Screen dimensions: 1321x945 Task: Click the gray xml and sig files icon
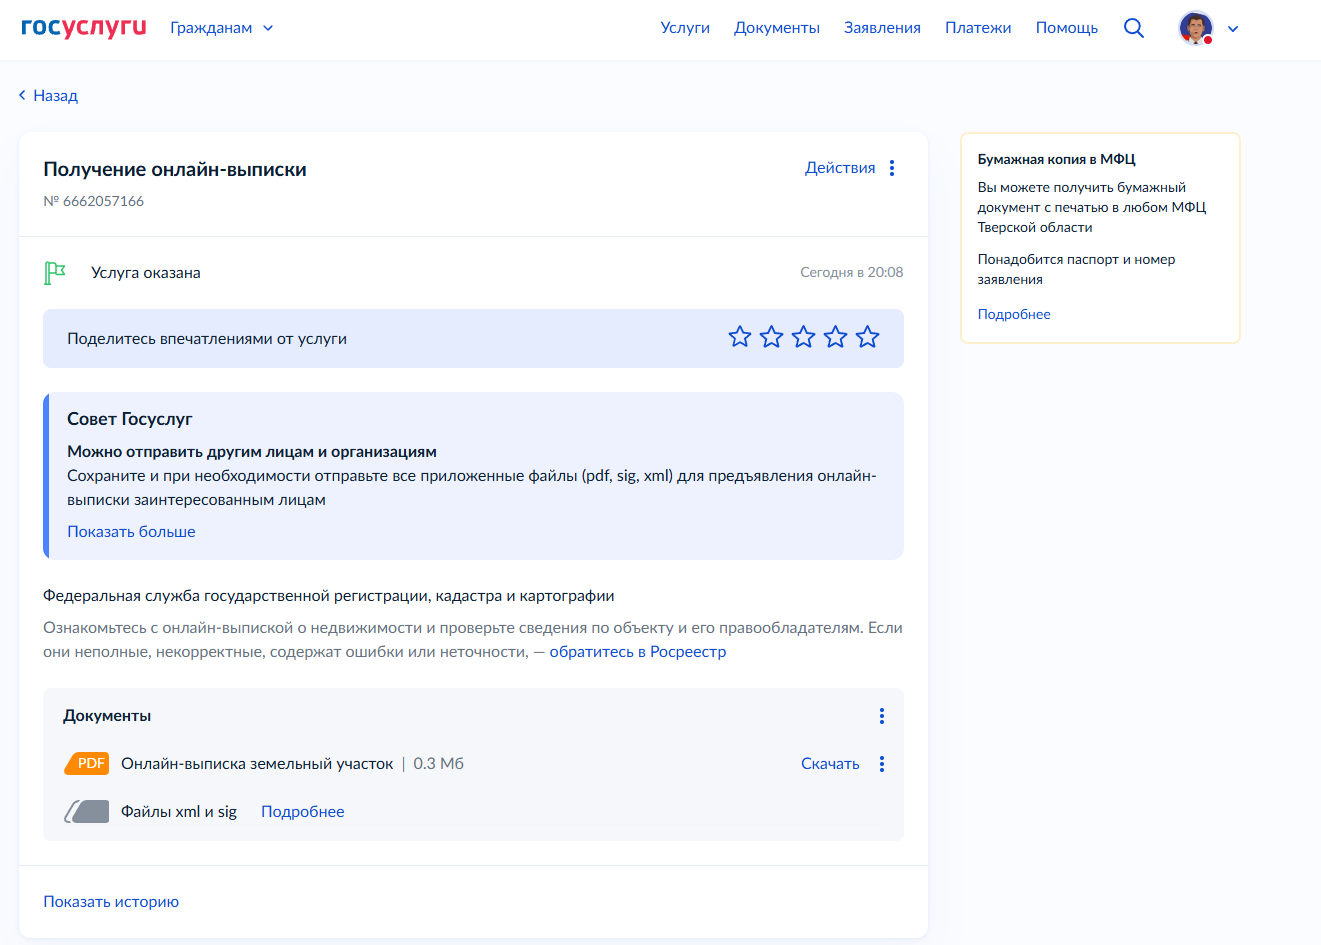tap(87, 811)
